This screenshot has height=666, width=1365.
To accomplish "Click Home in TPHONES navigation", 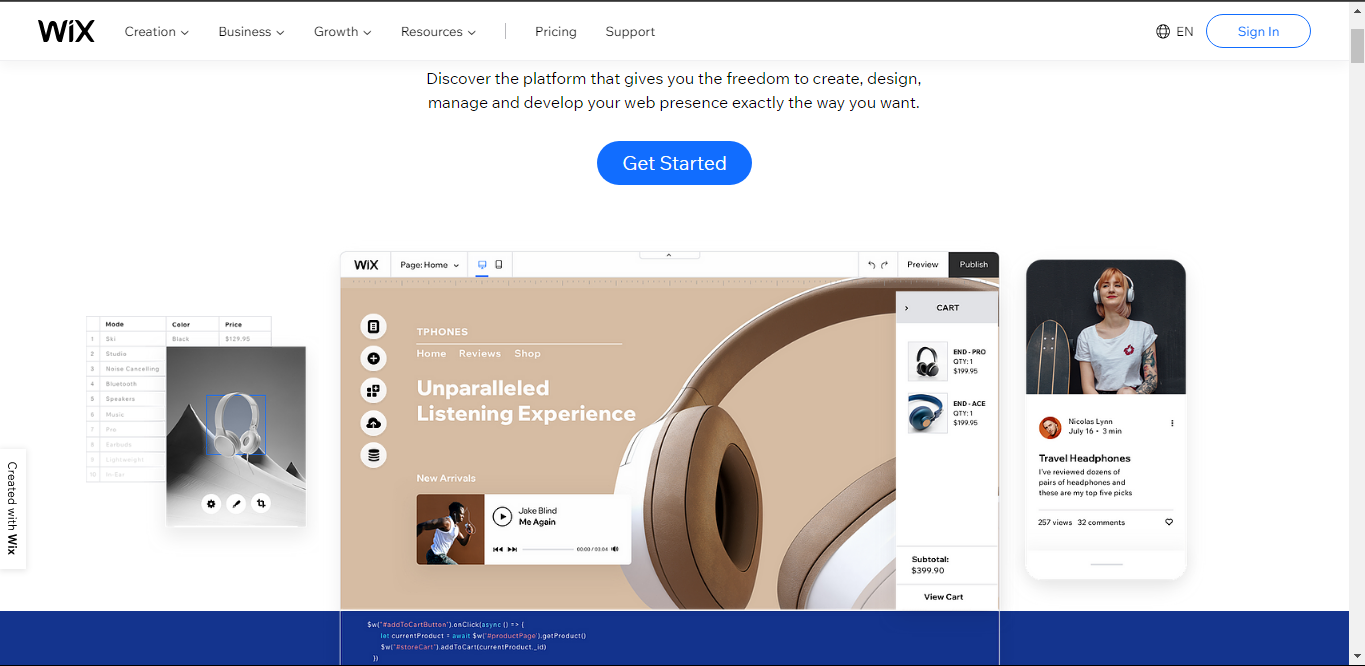I will [432, 354].
